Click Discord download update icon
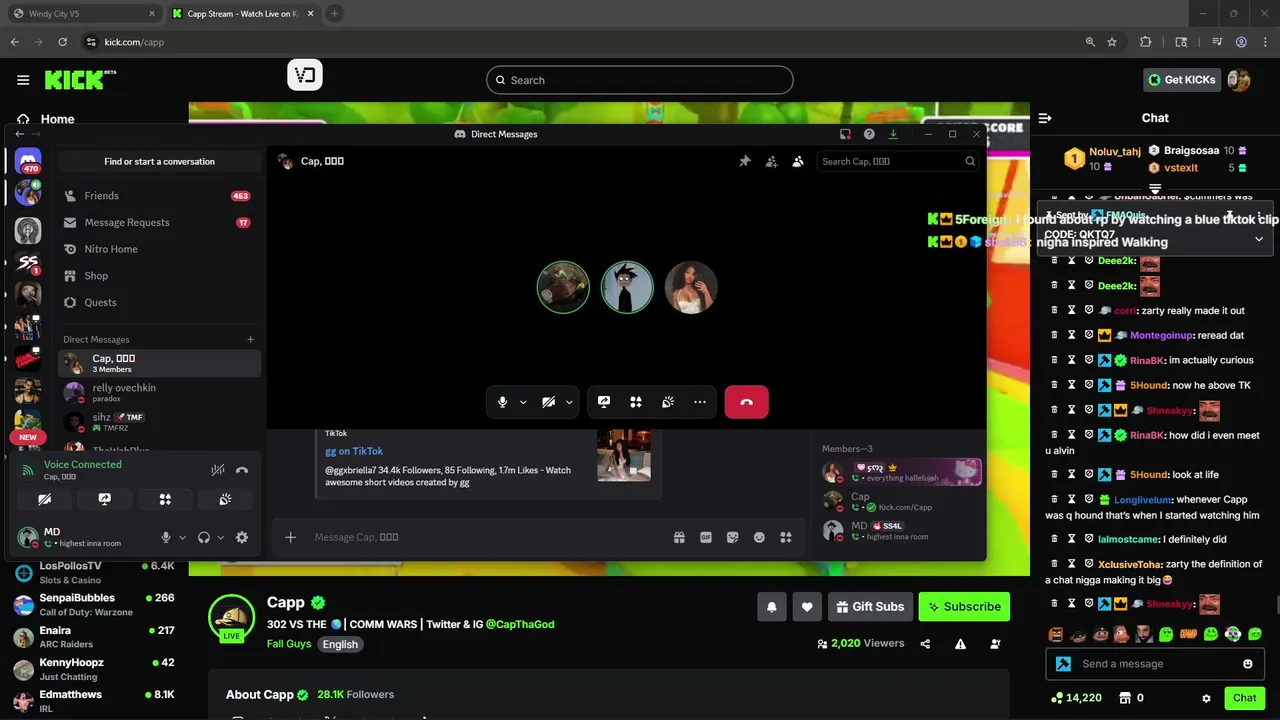Viewport: 1280px width, 720px height. (x=893, y=134)
